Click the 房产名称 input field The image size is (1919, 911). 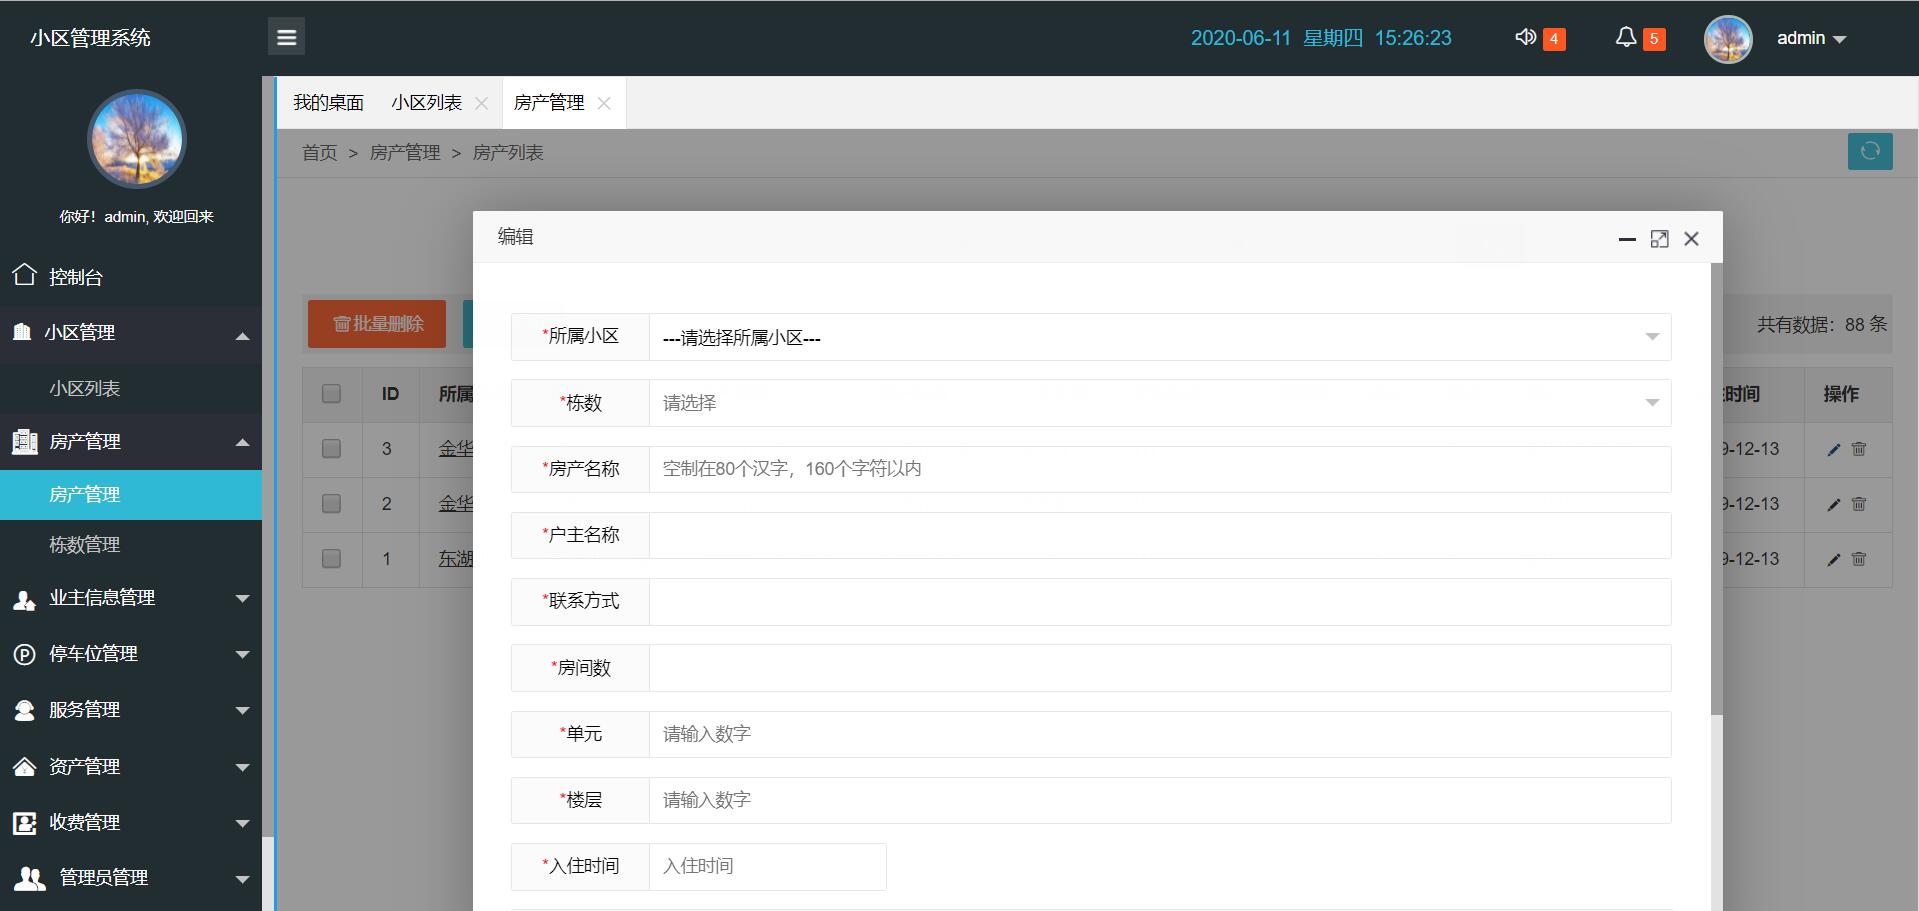1159,469
